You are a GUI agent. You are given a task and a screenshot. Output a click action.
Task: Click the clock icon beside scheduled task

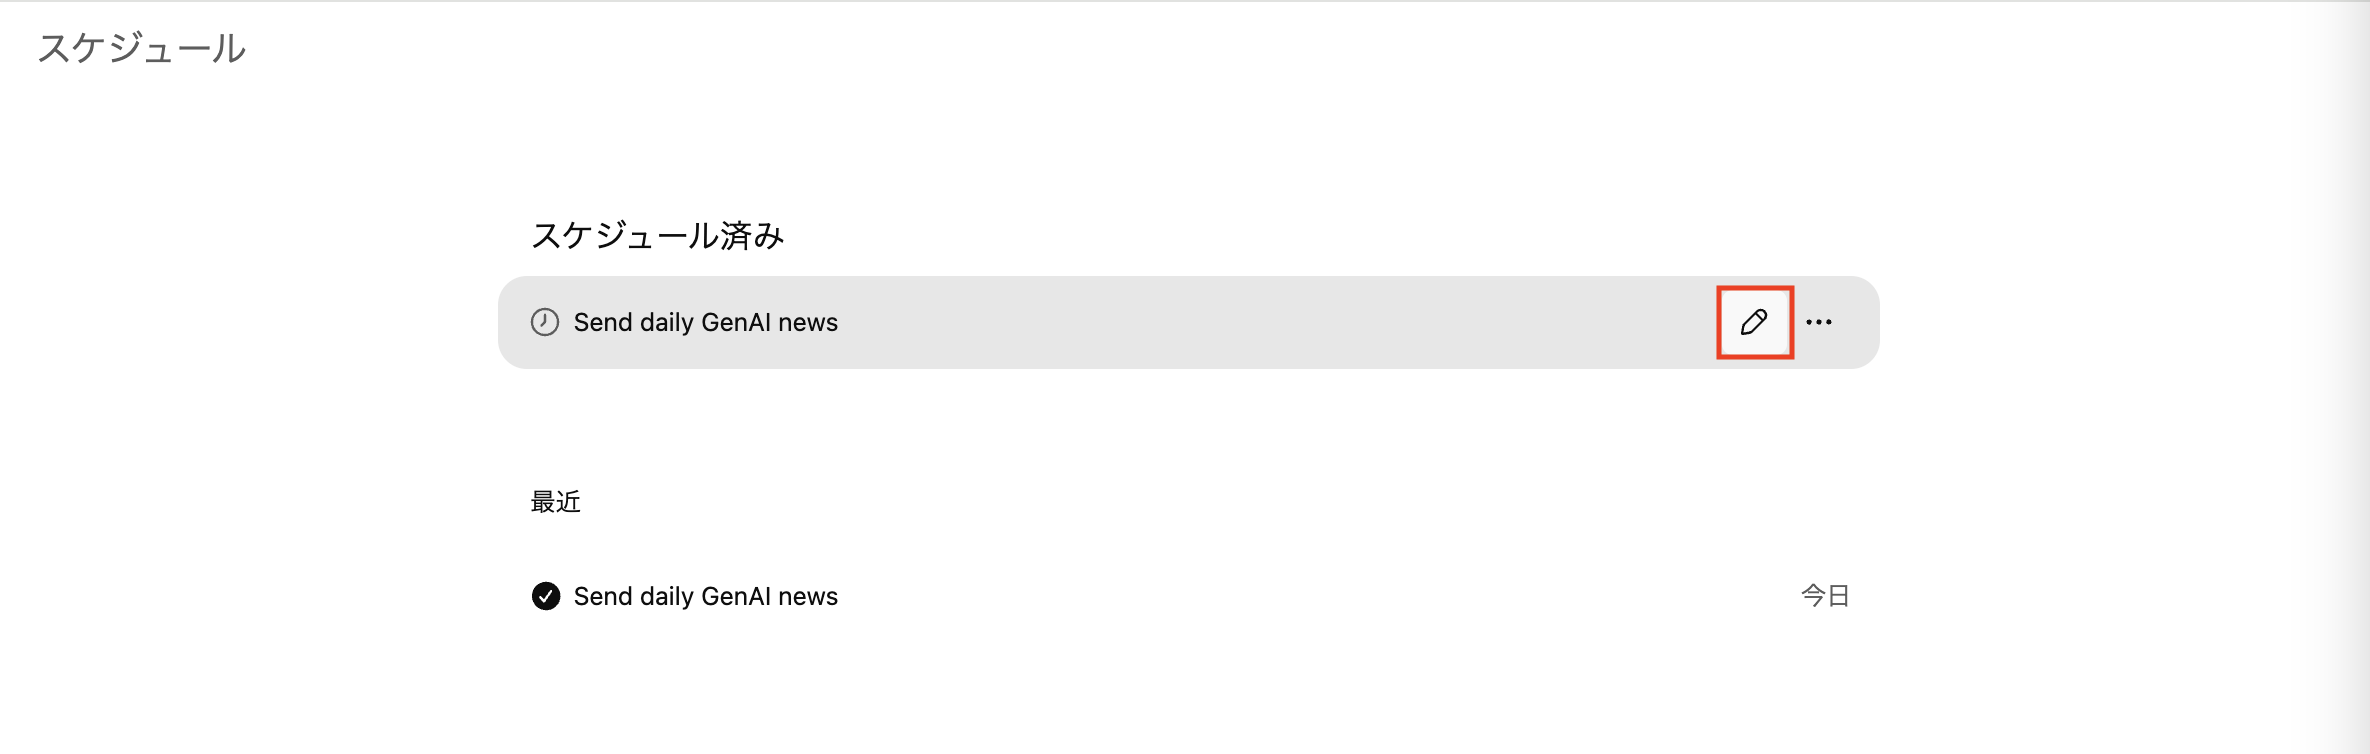click(x=545, y=322)
